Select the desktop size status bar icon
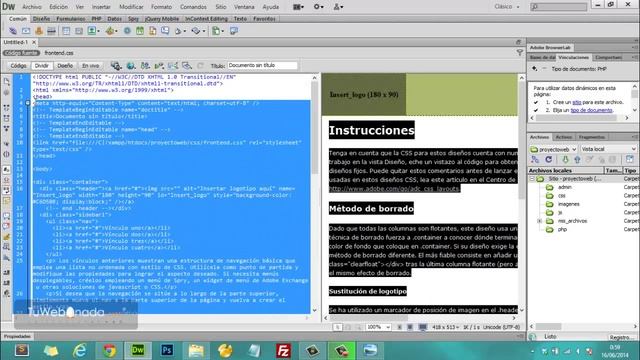This screenshot has width=640, height=360. click(x=423, y=327)
